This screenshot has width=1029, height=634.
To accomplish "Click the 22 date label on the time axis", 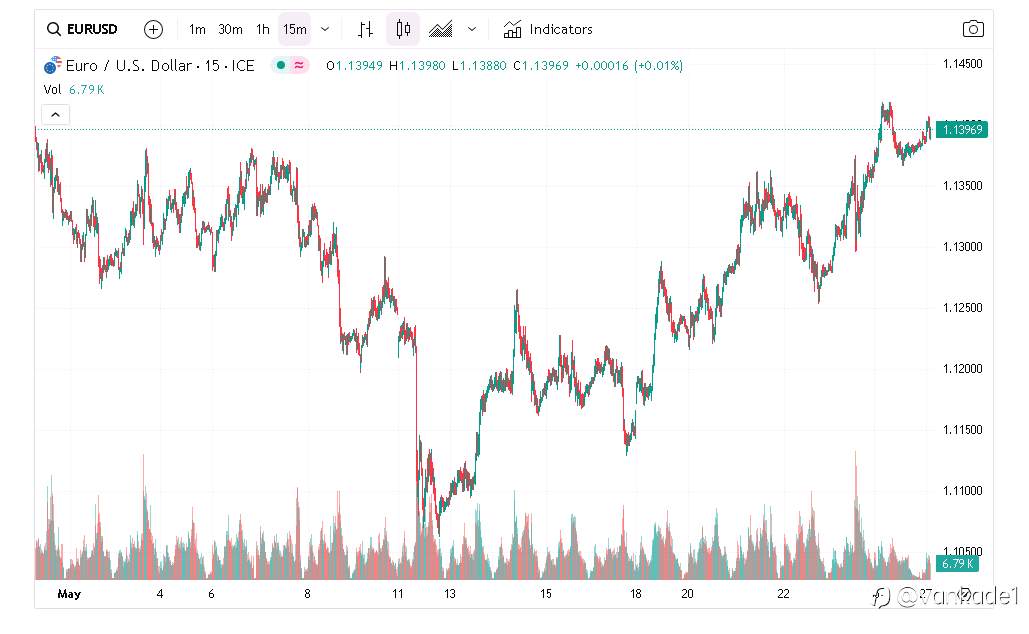I will pos(784,594).
